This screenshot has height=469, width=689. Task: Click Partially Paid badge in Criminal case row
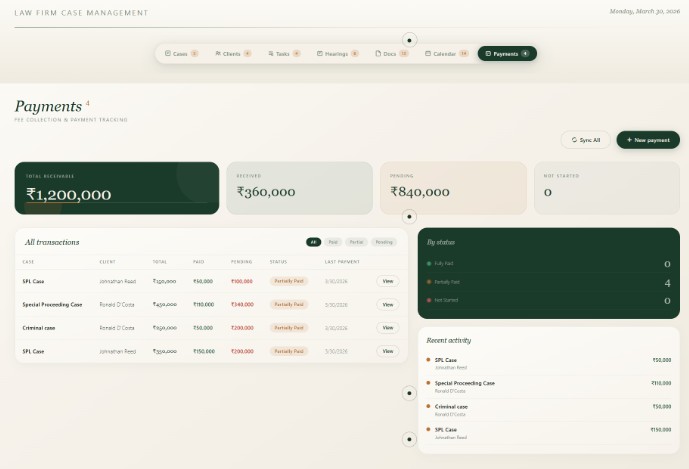point(289,328)
